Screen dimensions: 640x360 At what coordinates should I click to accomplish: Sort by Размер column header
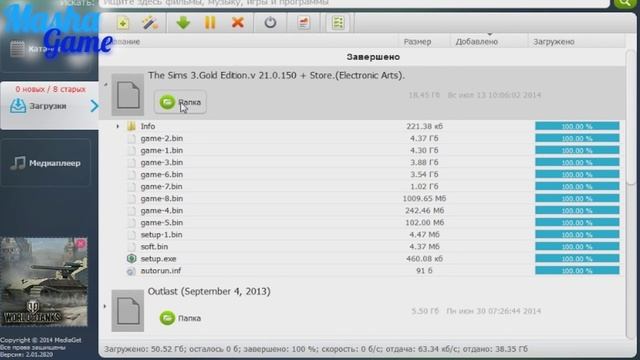[x=417, y=42]
